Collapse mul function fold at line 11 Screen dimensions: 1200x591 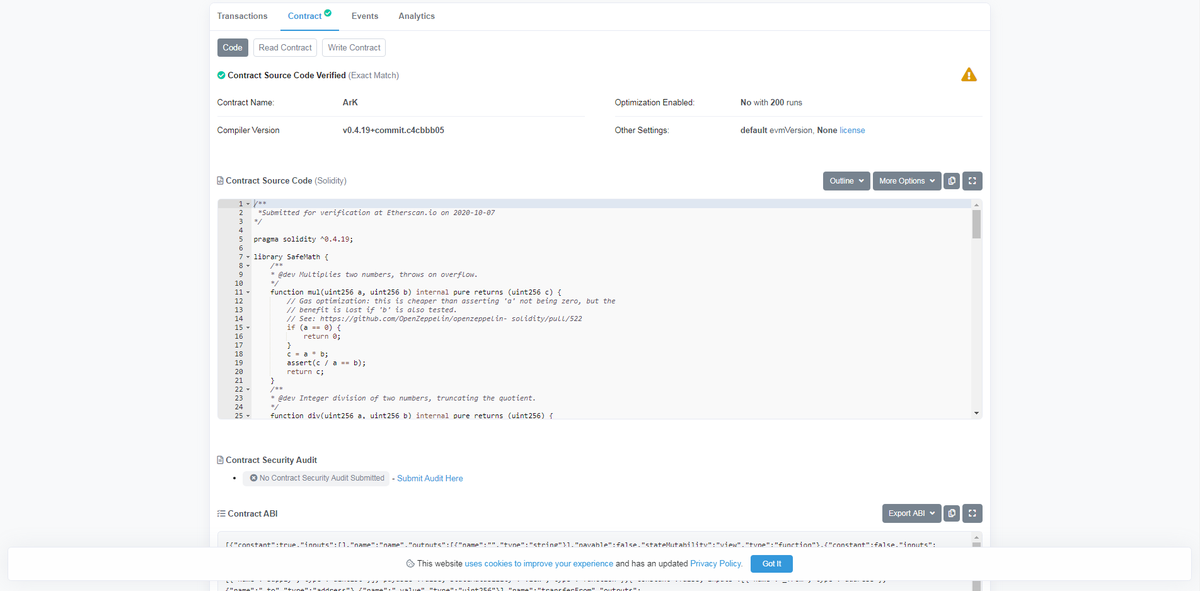(248, 292)
